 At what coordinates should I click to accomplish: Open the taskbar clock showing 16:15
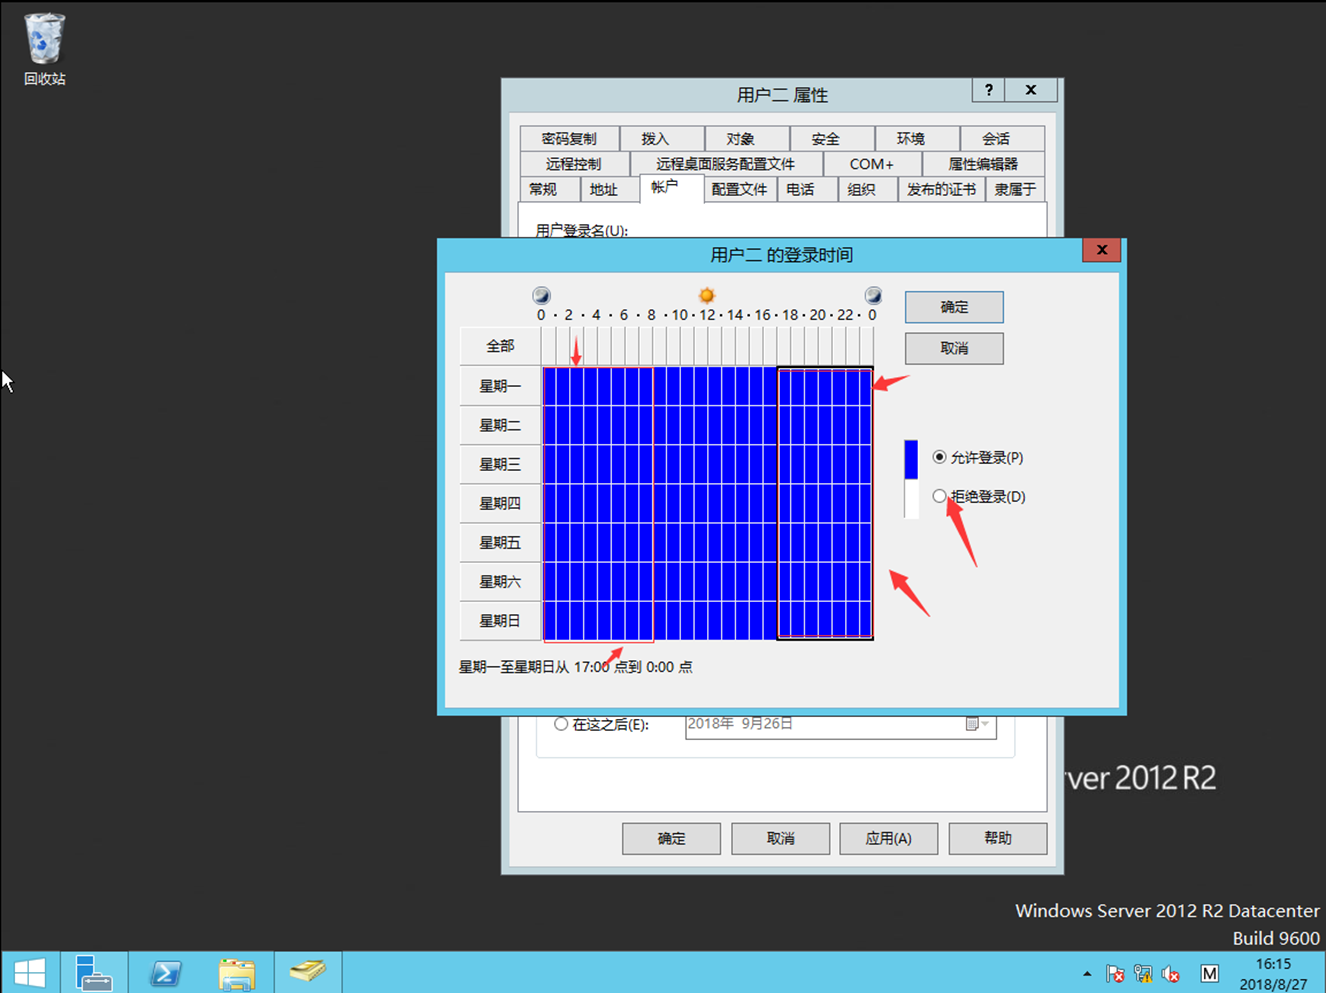[x=1273, y=973]
